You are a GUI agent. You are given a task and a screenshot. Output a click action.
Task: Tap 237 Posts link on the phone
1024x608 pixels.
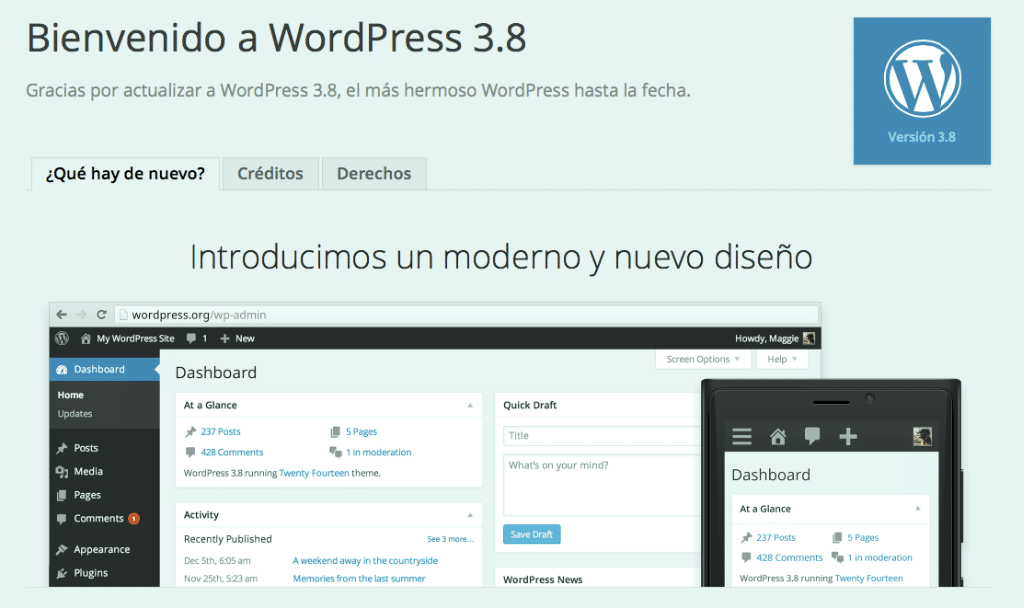[776, 537]
